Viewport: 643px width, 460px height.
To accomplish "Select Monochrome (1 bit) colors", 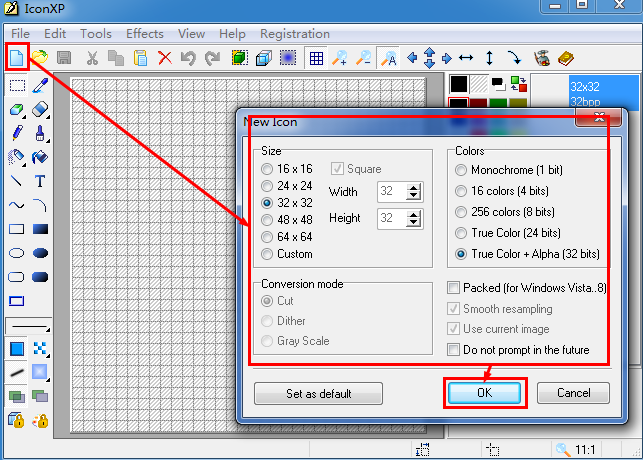I will [x=509, y=170].
